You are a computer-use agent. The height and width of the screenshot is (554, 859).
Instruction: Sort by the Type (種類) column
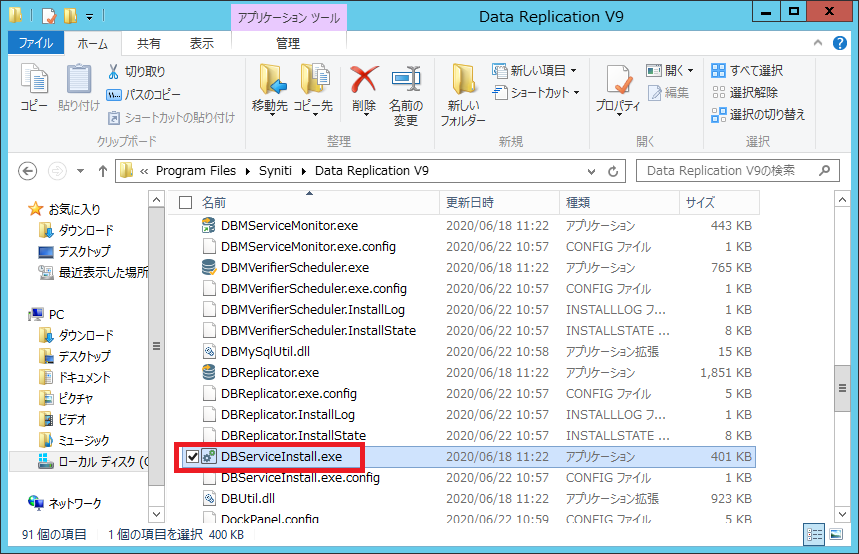pyautogui.click(x=620, y=203)
